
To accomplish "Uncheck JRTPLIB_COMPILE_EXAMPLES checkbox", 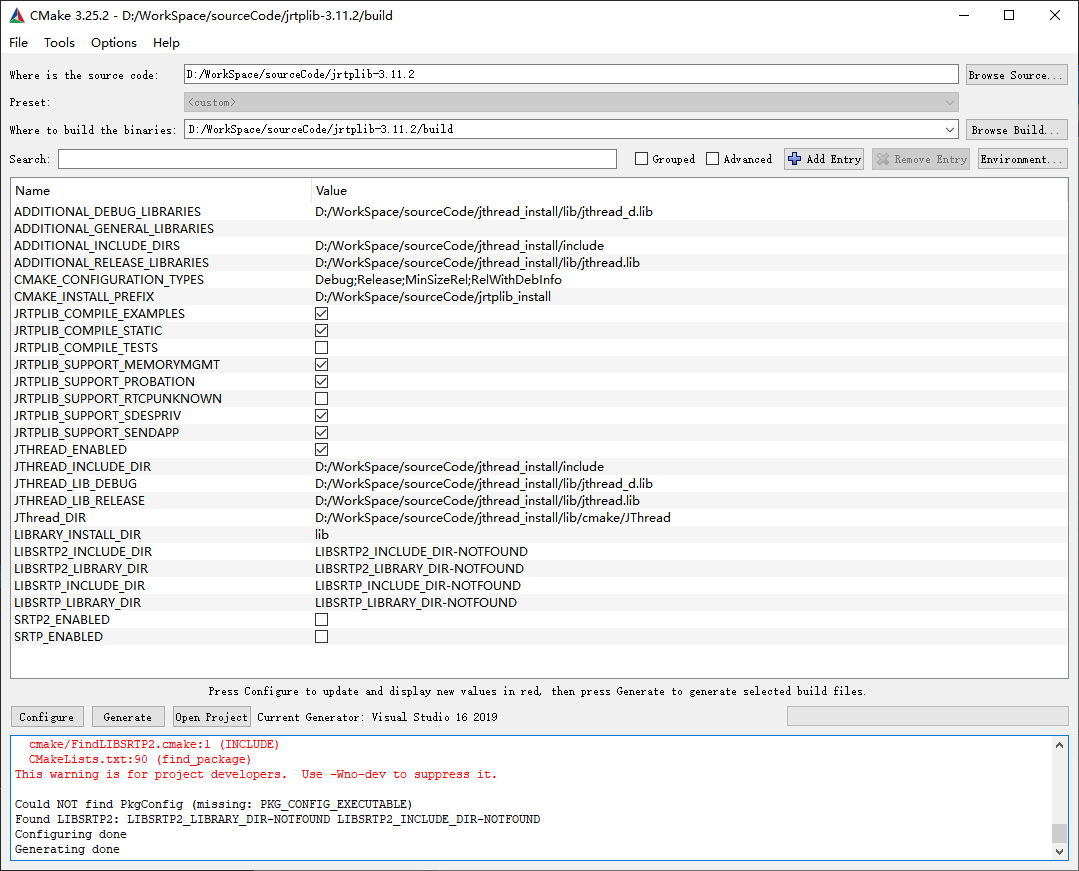I will click(x=321, y=314).
